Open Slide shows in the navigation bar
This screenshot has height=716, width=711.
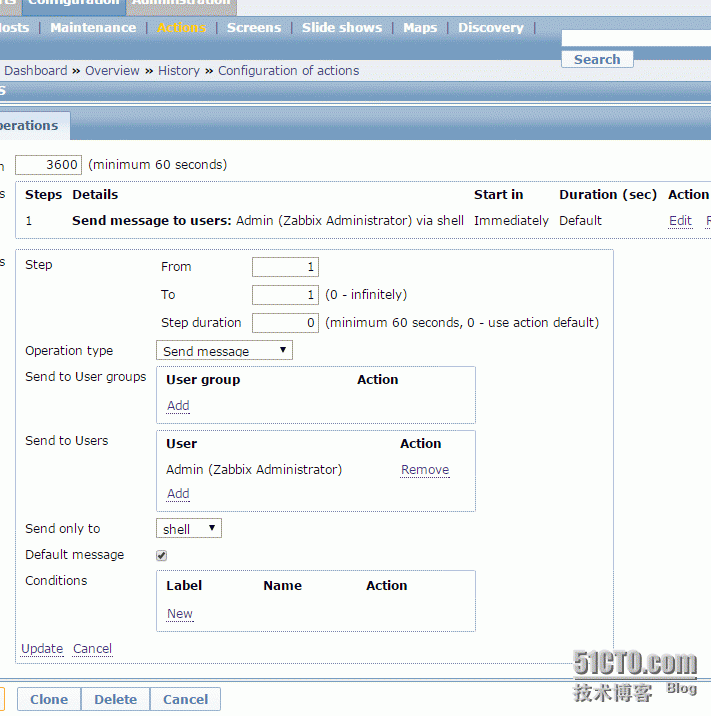click(x=342, y=28)
